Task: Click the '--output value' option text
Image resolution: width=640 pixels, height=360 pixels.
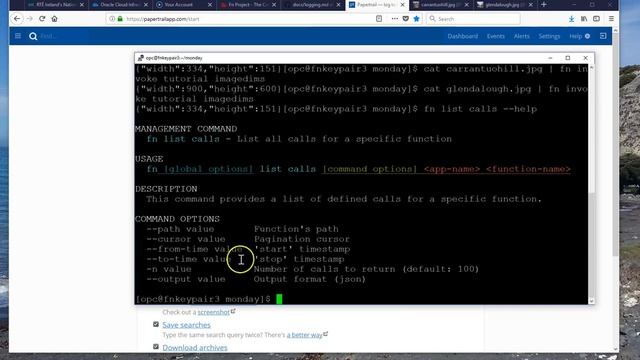Action: (186, 279)
